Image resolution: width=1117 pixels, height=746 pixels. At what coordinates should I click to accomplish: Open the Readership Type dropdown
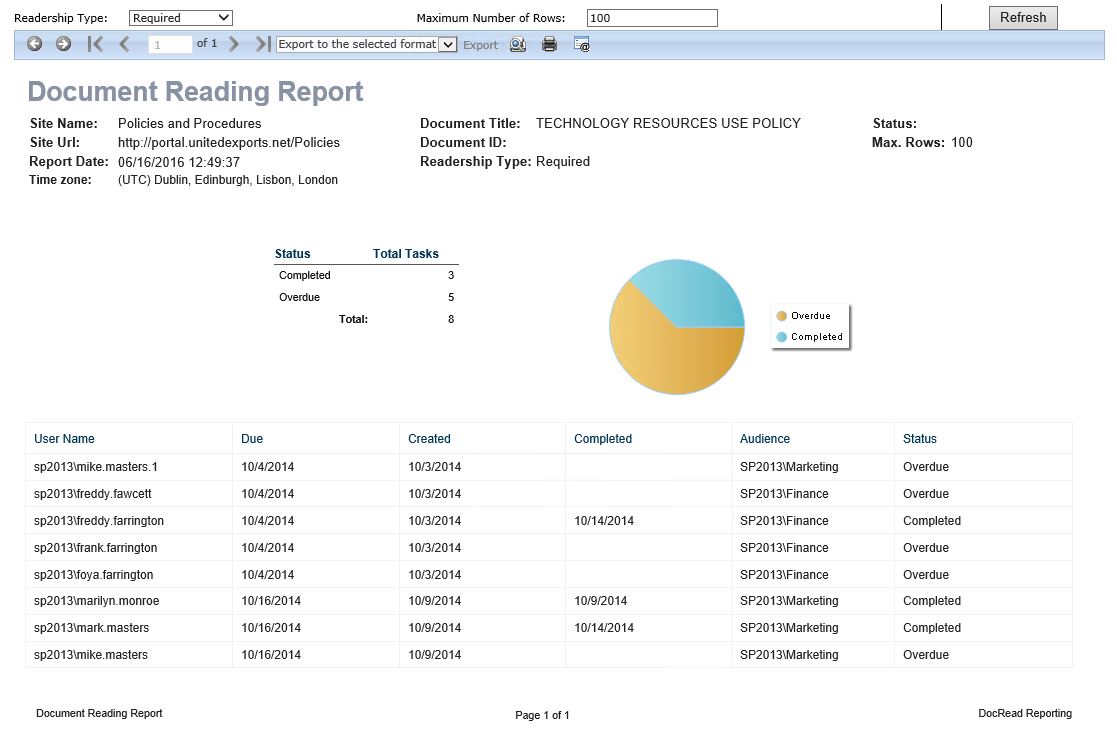[181, 18]
